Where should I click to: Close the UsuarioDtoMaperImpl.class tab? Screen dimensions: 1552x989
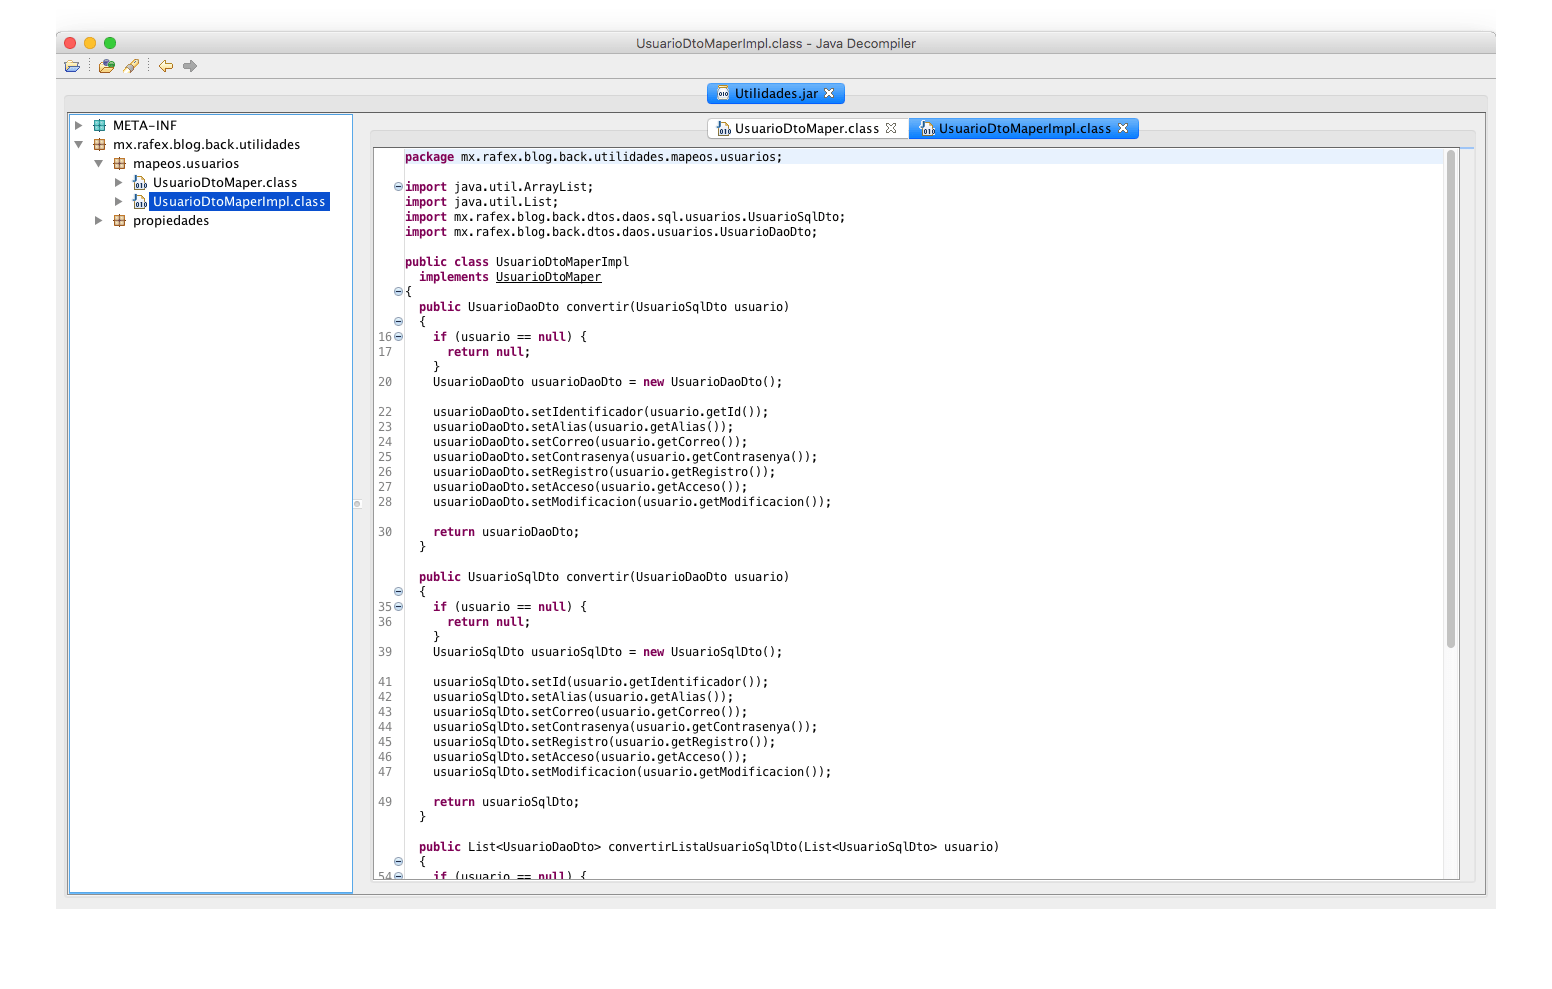click(x=1124, y=128)
